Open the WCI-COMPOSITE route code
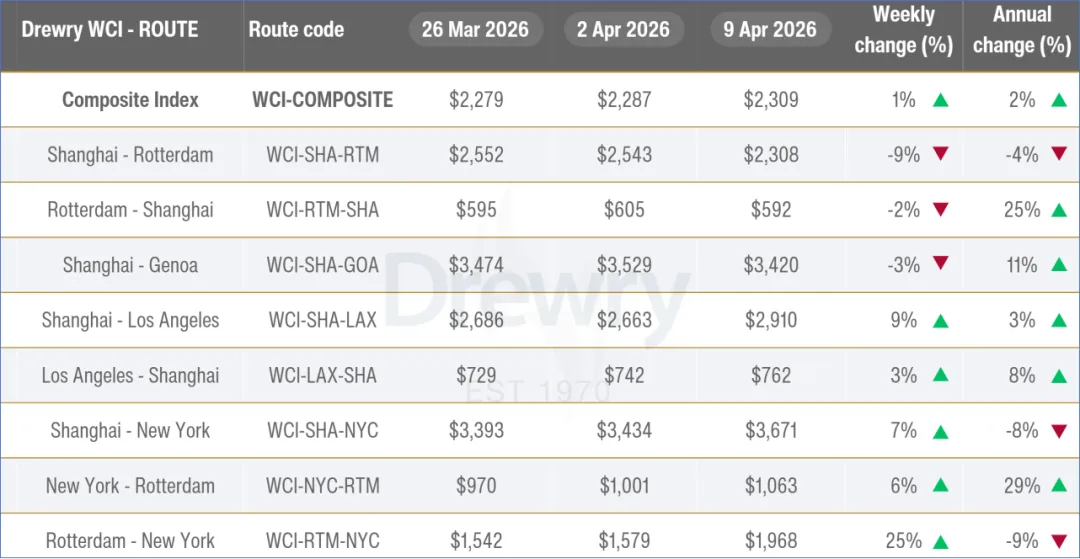 (x=322, y=100)
